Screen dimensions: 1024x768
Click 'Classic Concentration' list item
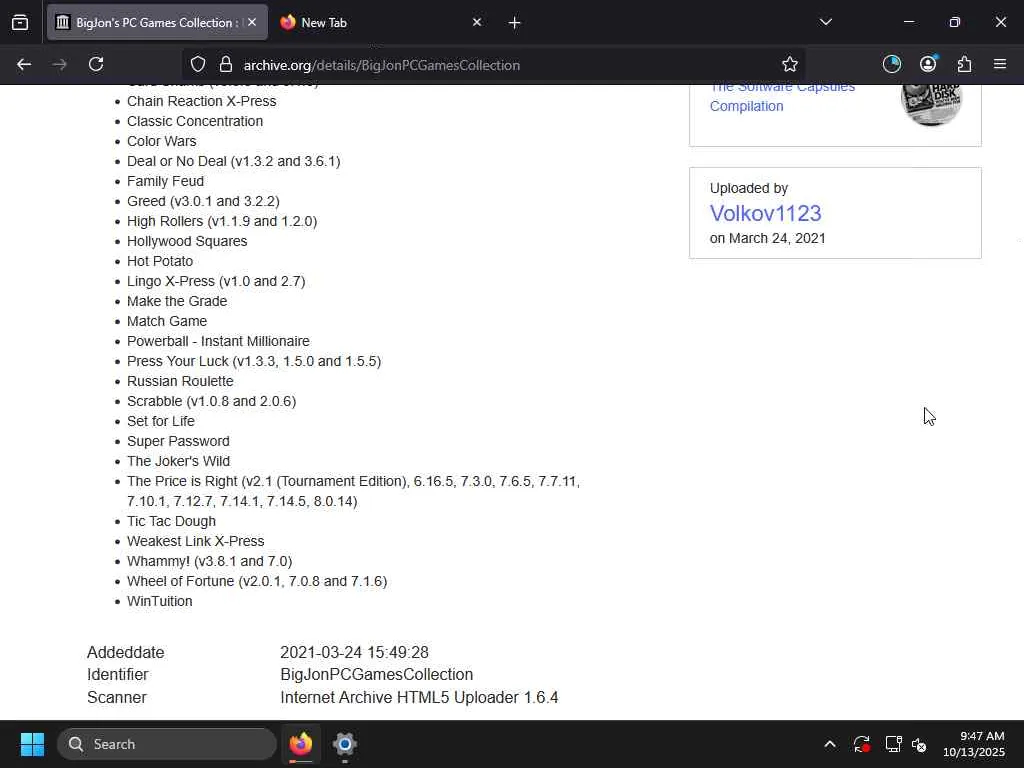195,121
